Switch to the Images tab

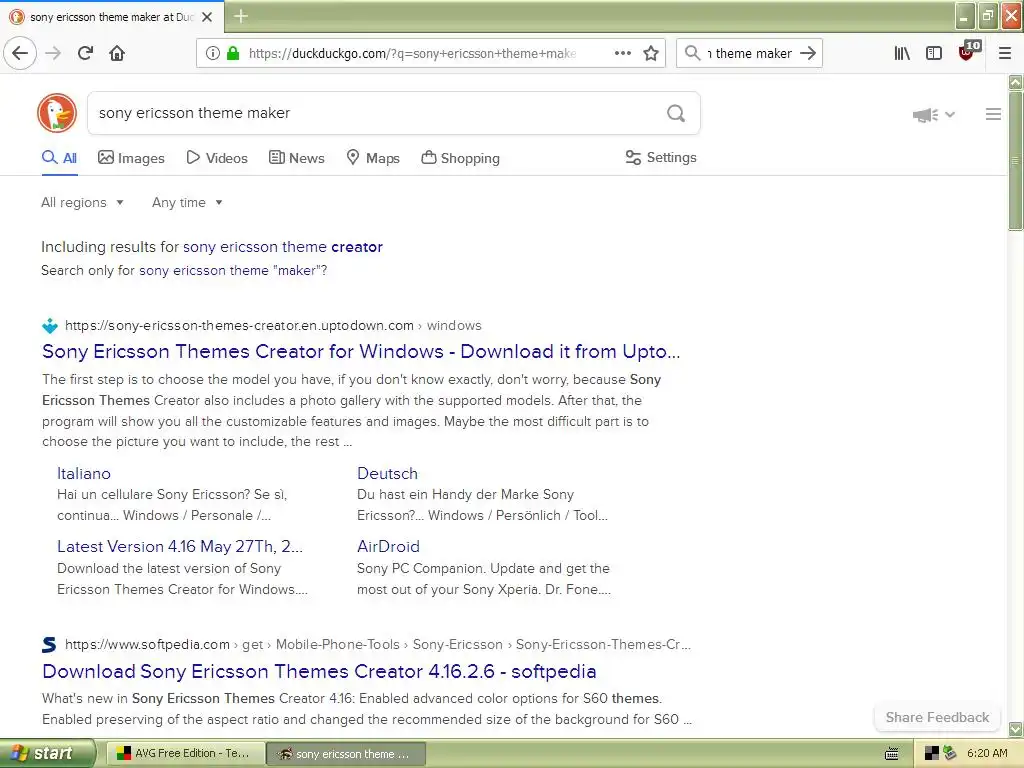coord(131,158)
